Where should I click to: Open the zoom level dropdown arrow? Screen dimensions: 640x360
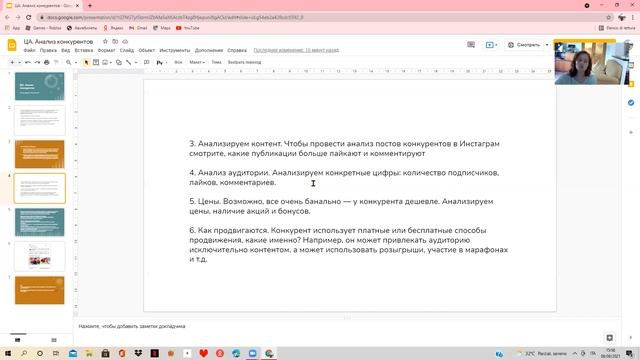[76, 62]
